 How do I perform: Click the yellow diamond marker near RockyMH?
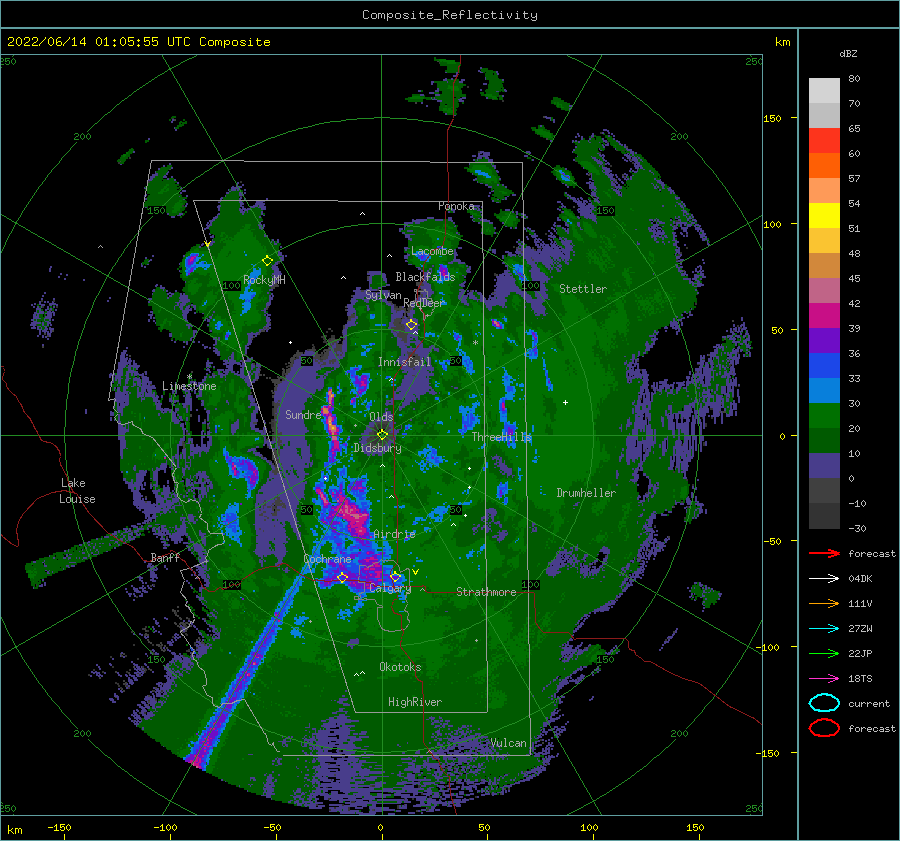(x=267, y=261)
